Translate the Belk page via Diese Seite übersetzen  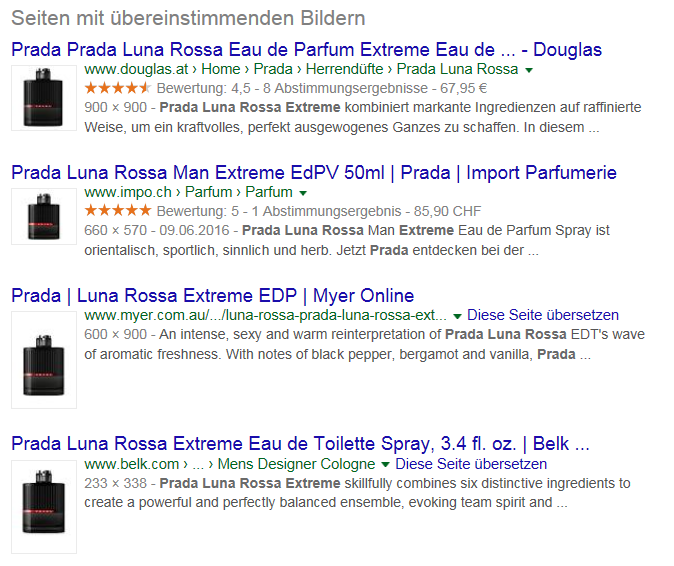point(471,464)
